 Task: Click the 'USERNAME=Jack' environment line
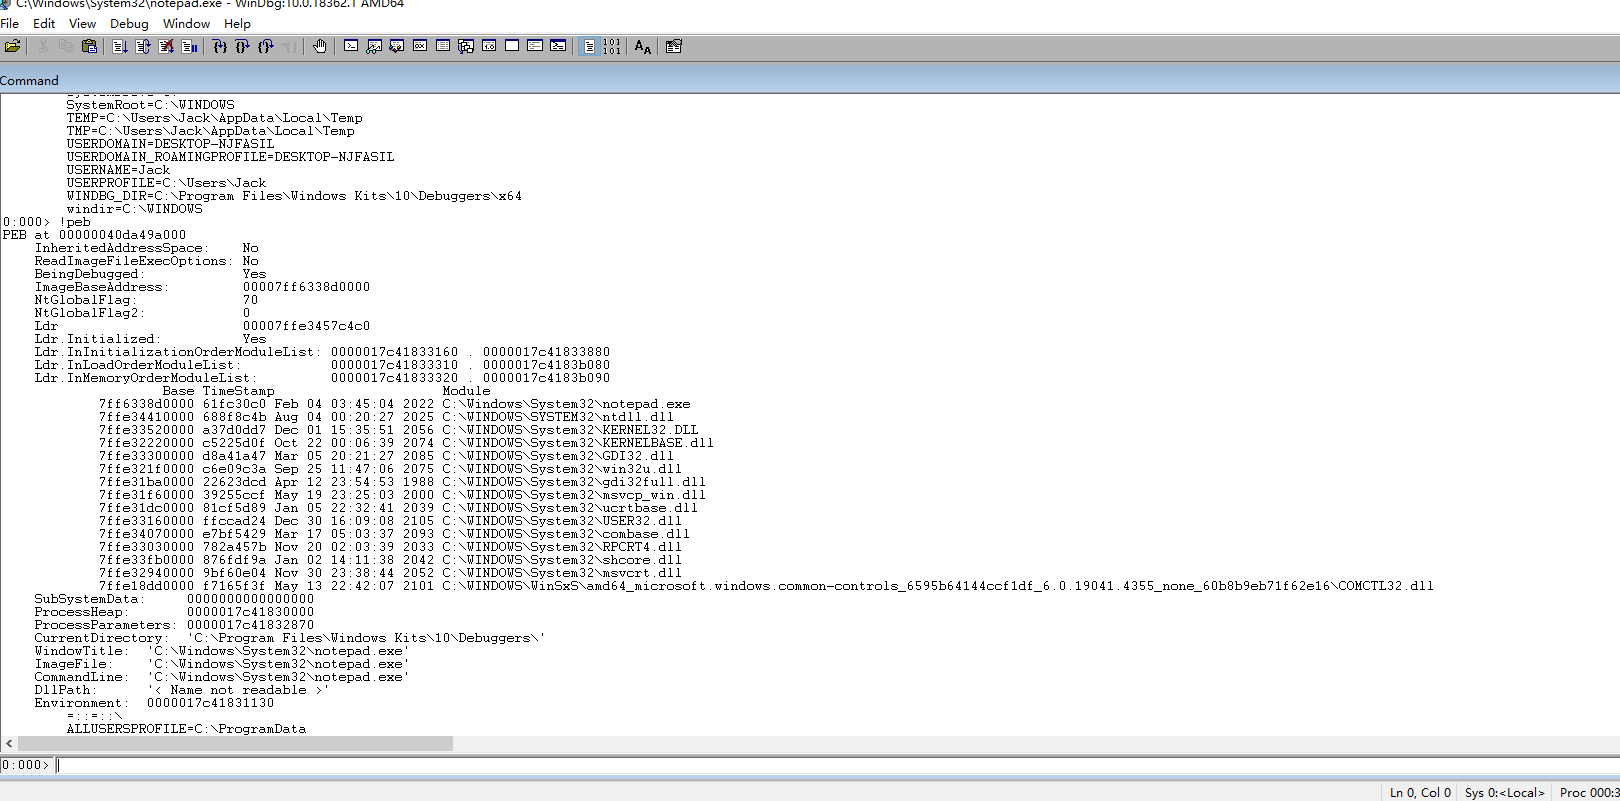point(118,170)
